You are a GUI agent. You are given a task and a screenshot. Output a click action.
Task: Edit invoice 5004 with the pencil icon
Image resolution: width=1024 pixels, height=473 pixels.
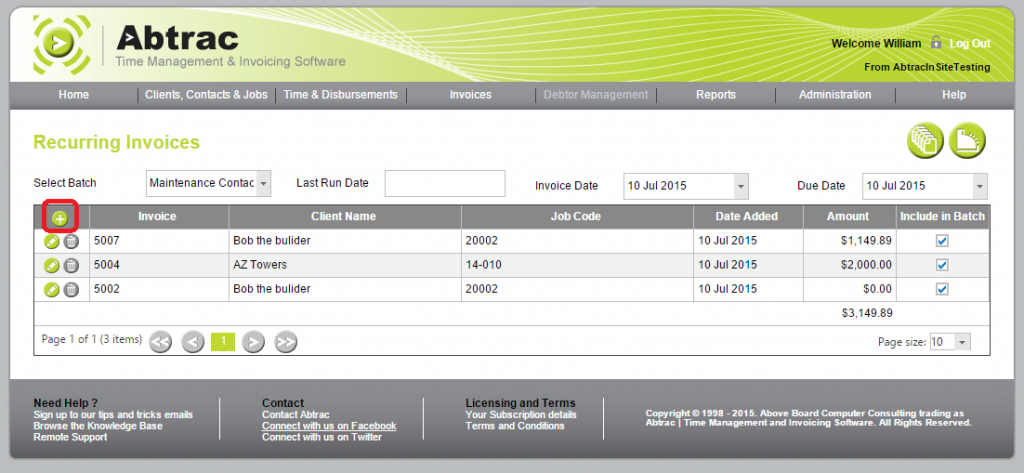[x=52, y=265]
